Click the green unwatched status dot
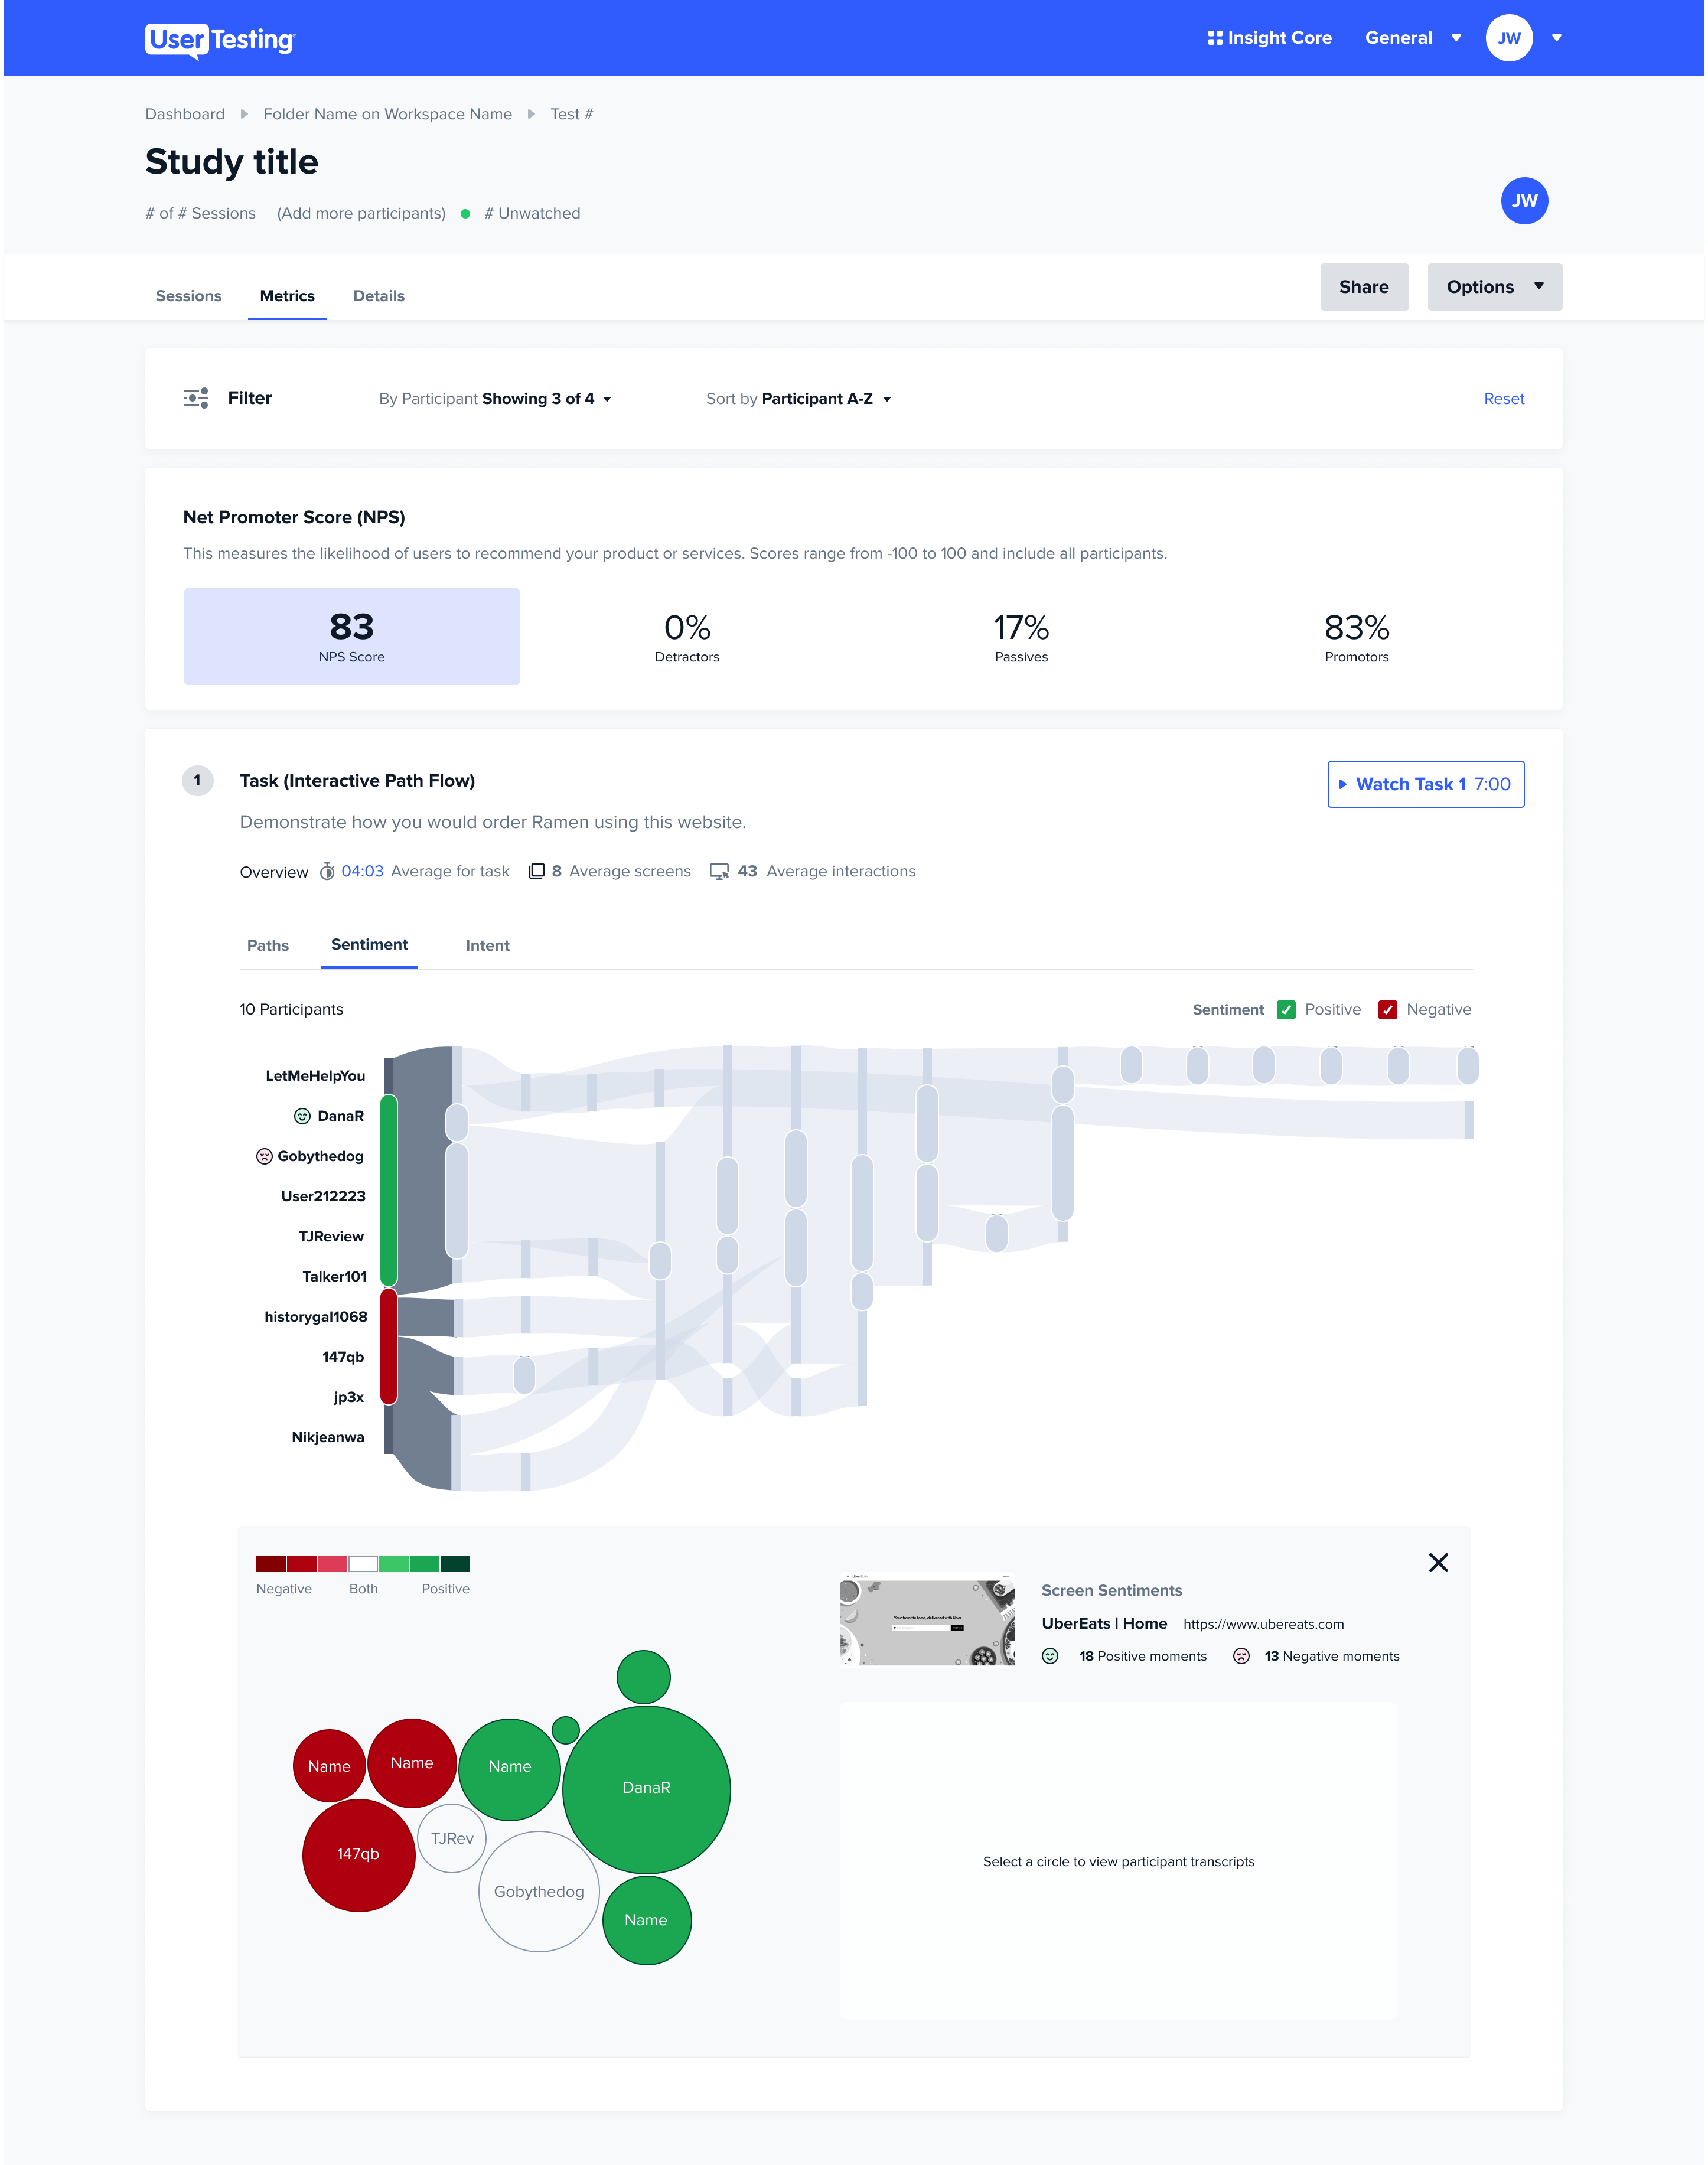This screenshot has height=2165, width=1708. pos(465,214)
